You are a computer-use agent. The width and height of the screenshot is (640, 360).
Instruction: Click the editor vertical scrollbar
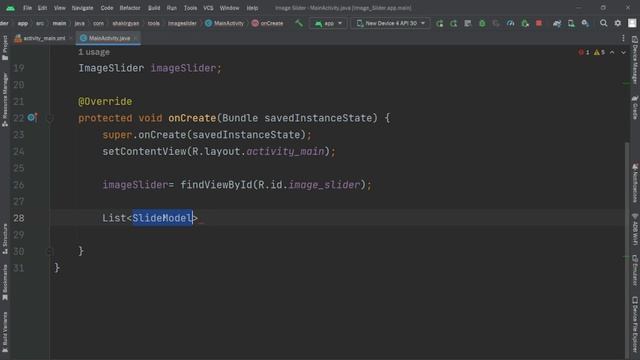pos(627,250)
